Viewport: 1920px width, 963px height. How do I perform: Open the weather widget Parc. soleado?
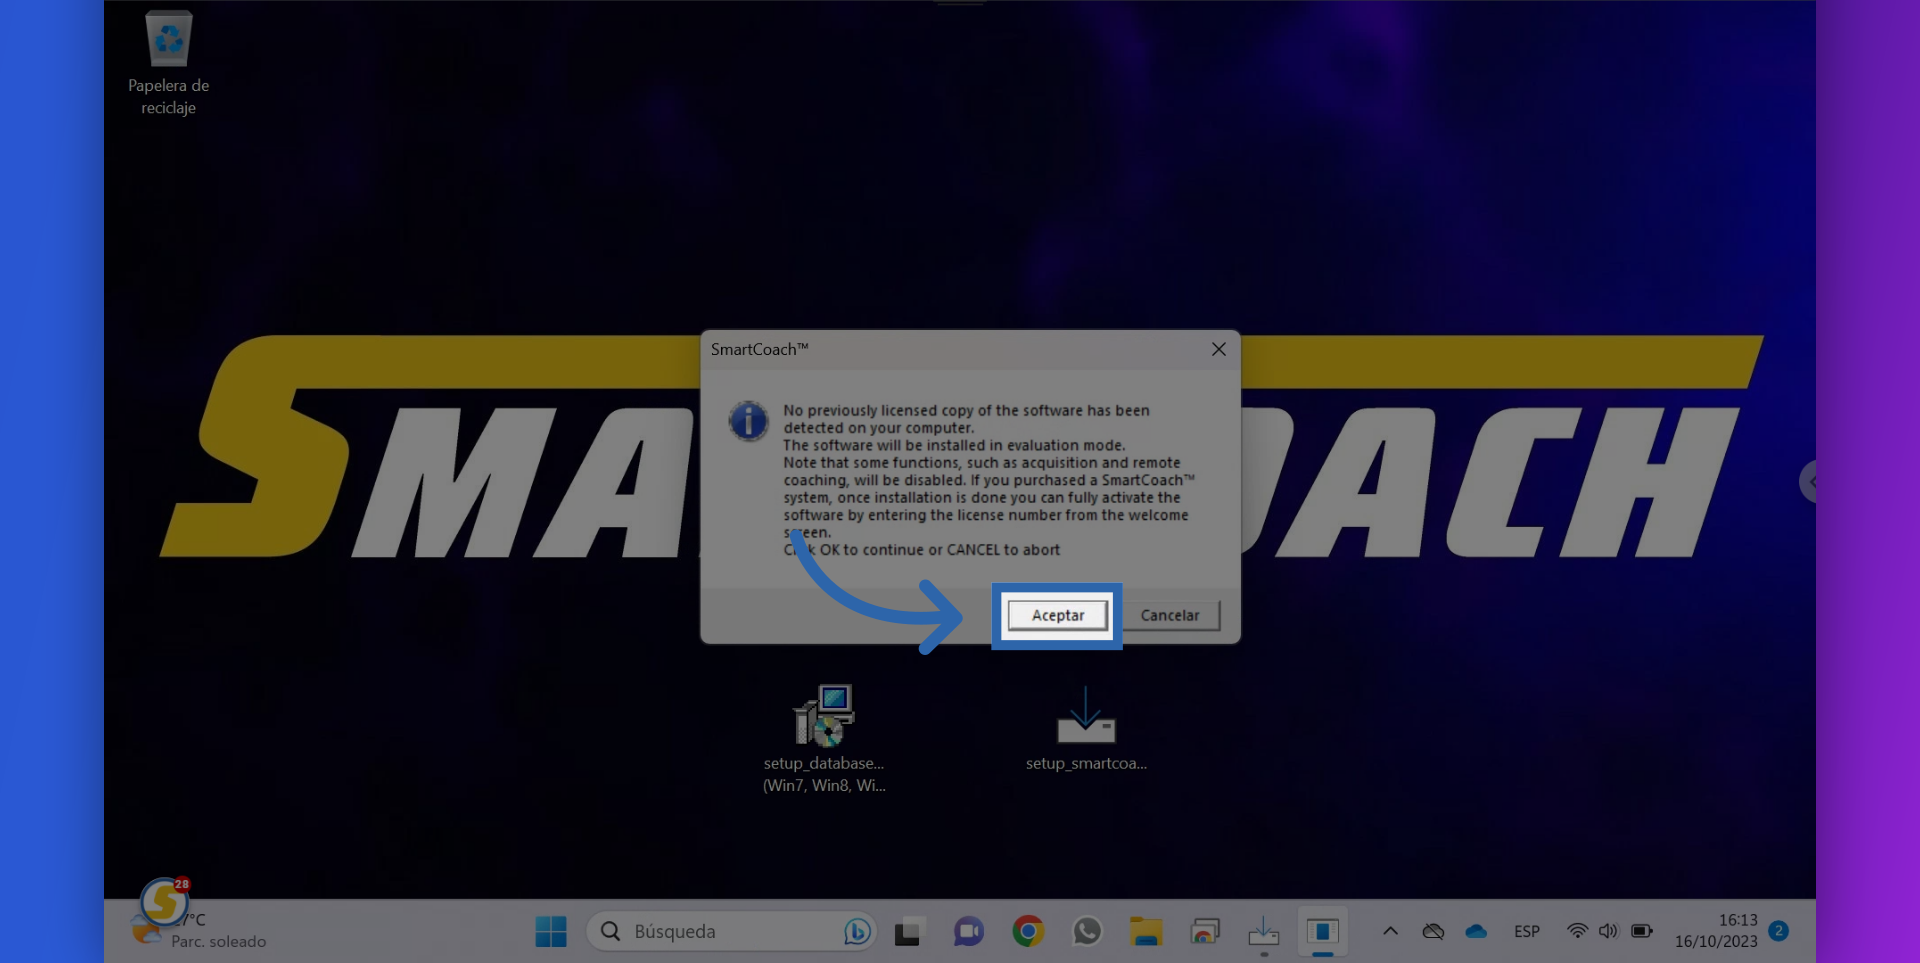(x=200, y=930)
